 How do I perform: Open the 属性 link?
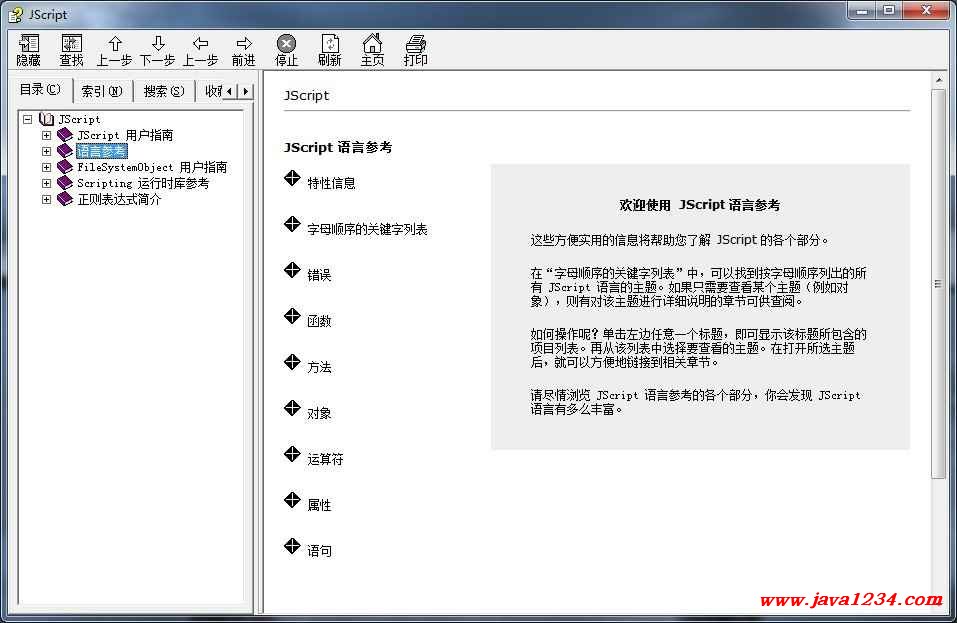pyautogui.click(x=319, y=505)
